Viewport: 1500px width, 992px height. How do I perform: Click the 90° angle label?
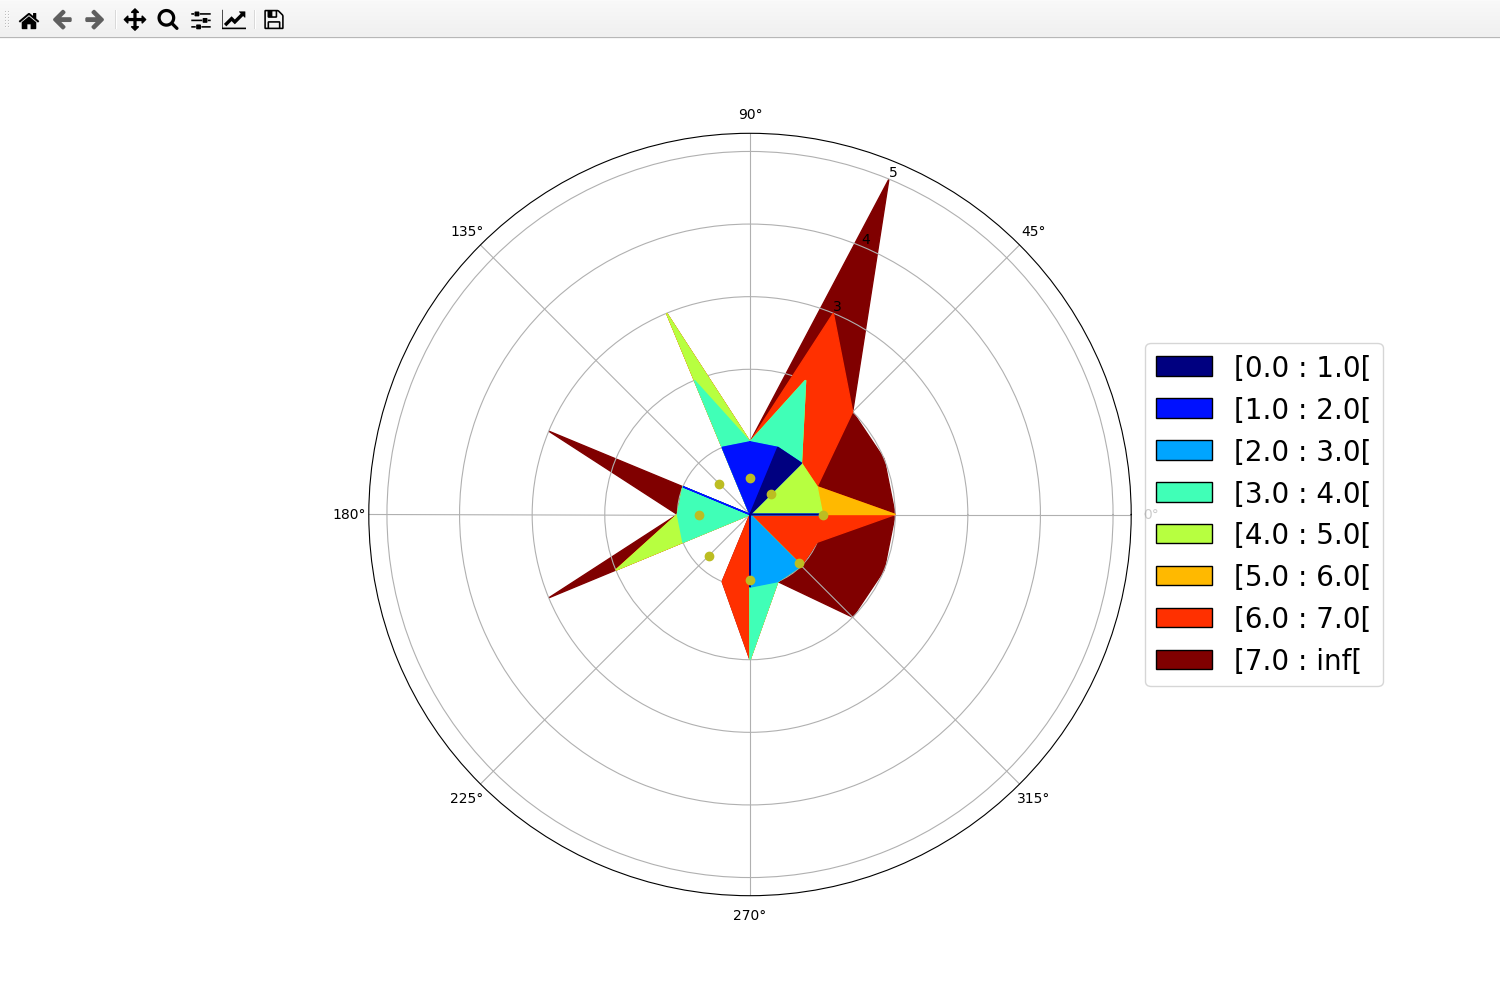749,114
